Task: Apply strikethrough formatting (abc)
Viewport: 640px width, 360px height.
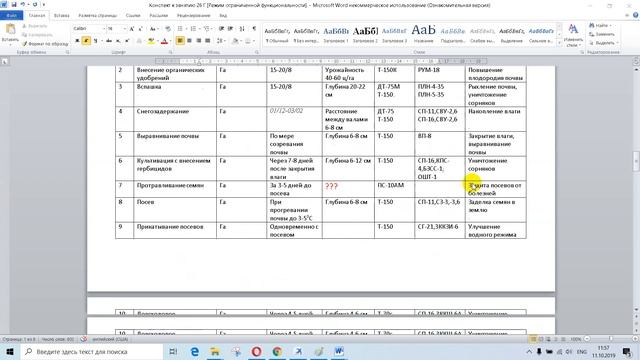Action: point(109,41)
